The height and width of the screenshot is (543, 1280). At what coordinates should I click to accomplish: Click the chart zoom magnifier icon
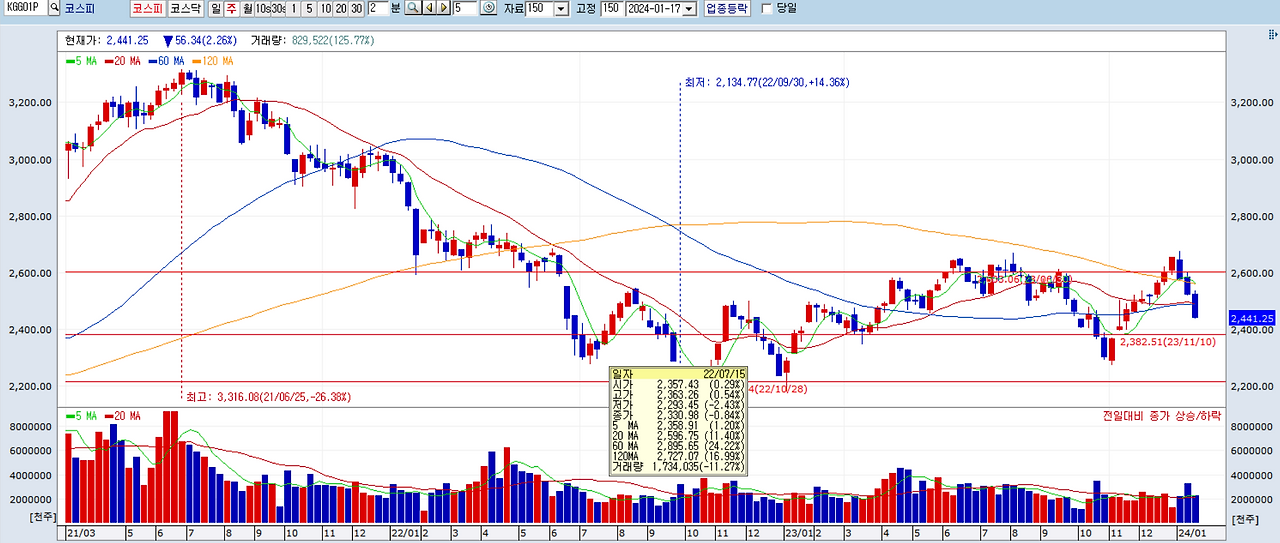pos(412,8)
